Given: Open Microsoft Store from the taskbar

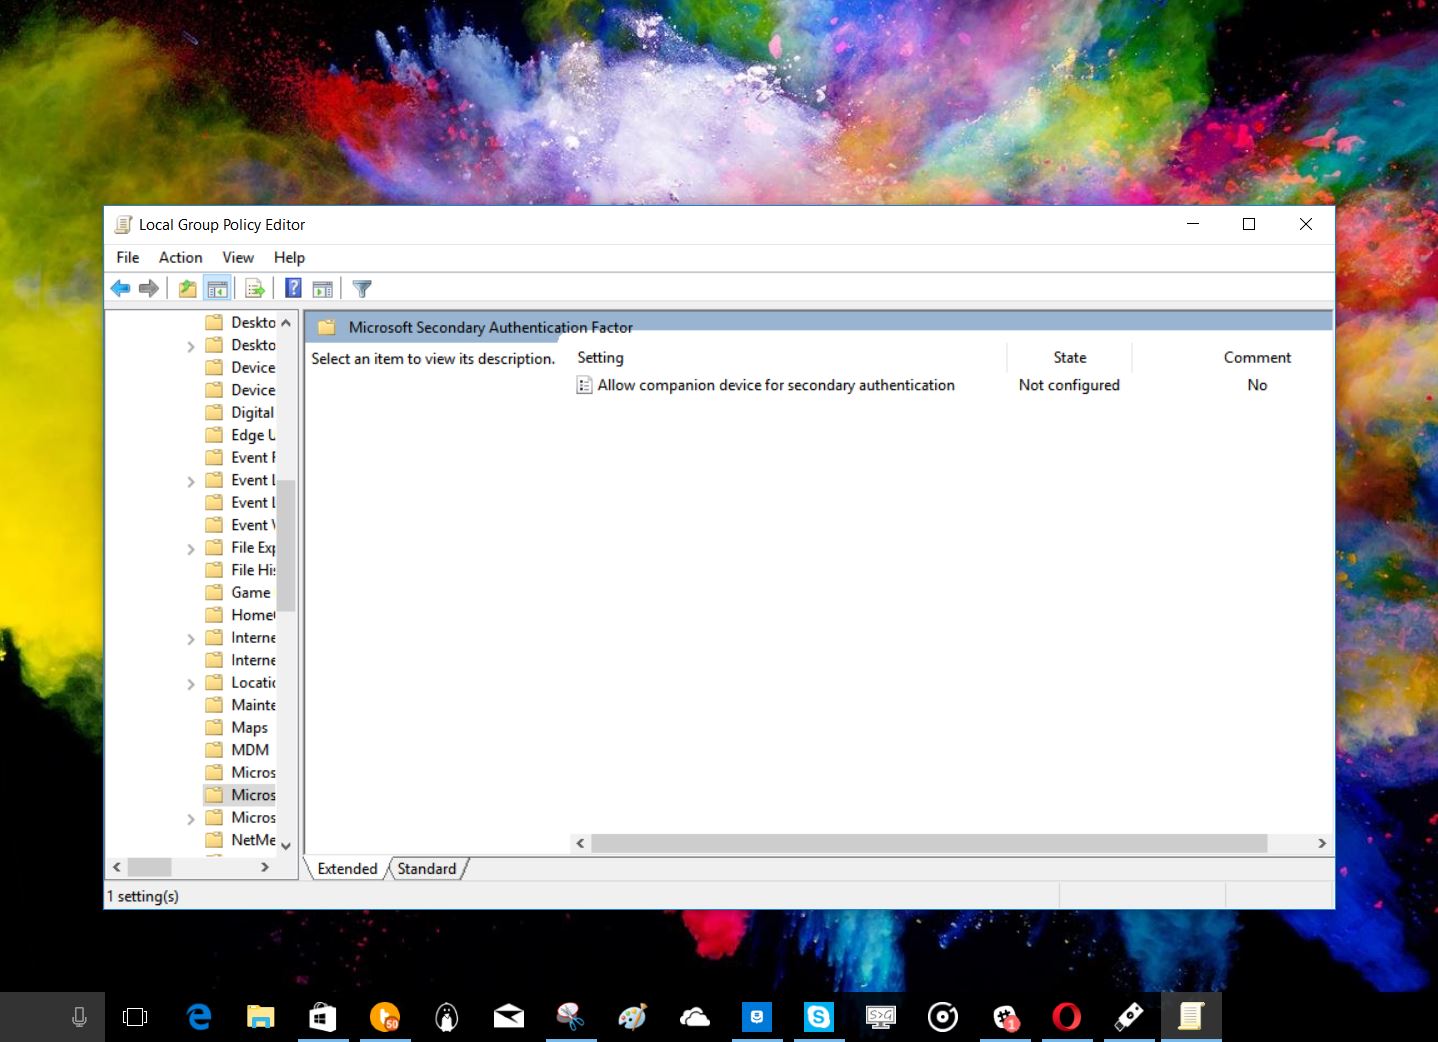Looking at the screenshot, I should coord(322,1017).
